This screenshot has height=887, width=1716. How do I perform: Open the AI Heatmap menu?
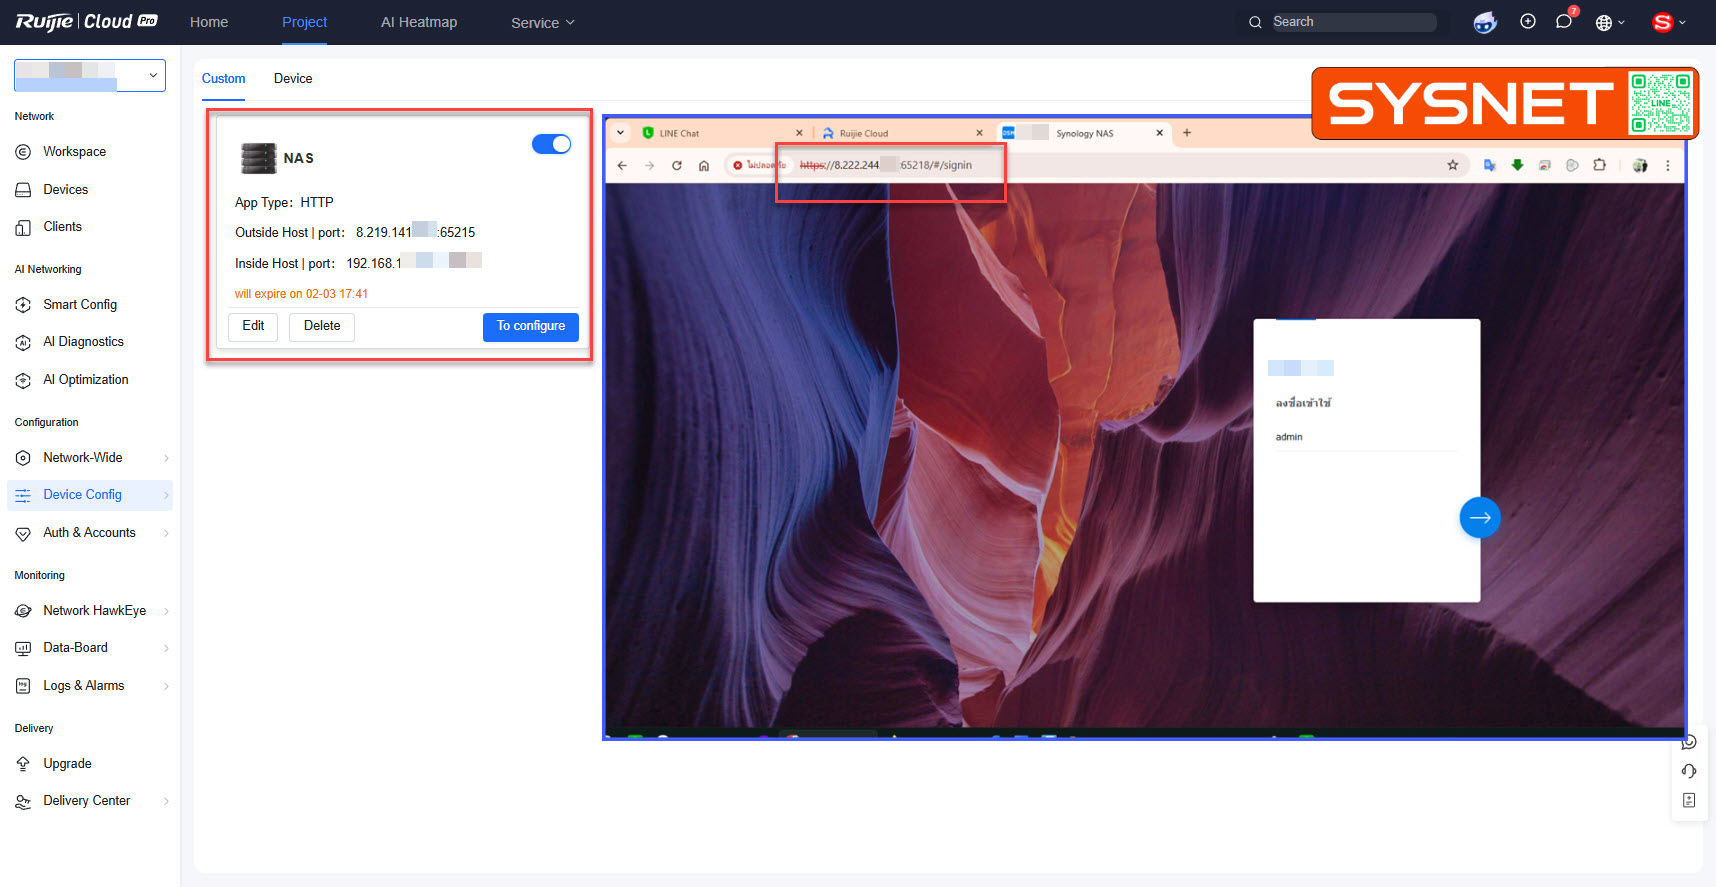[x=419, y=22]
